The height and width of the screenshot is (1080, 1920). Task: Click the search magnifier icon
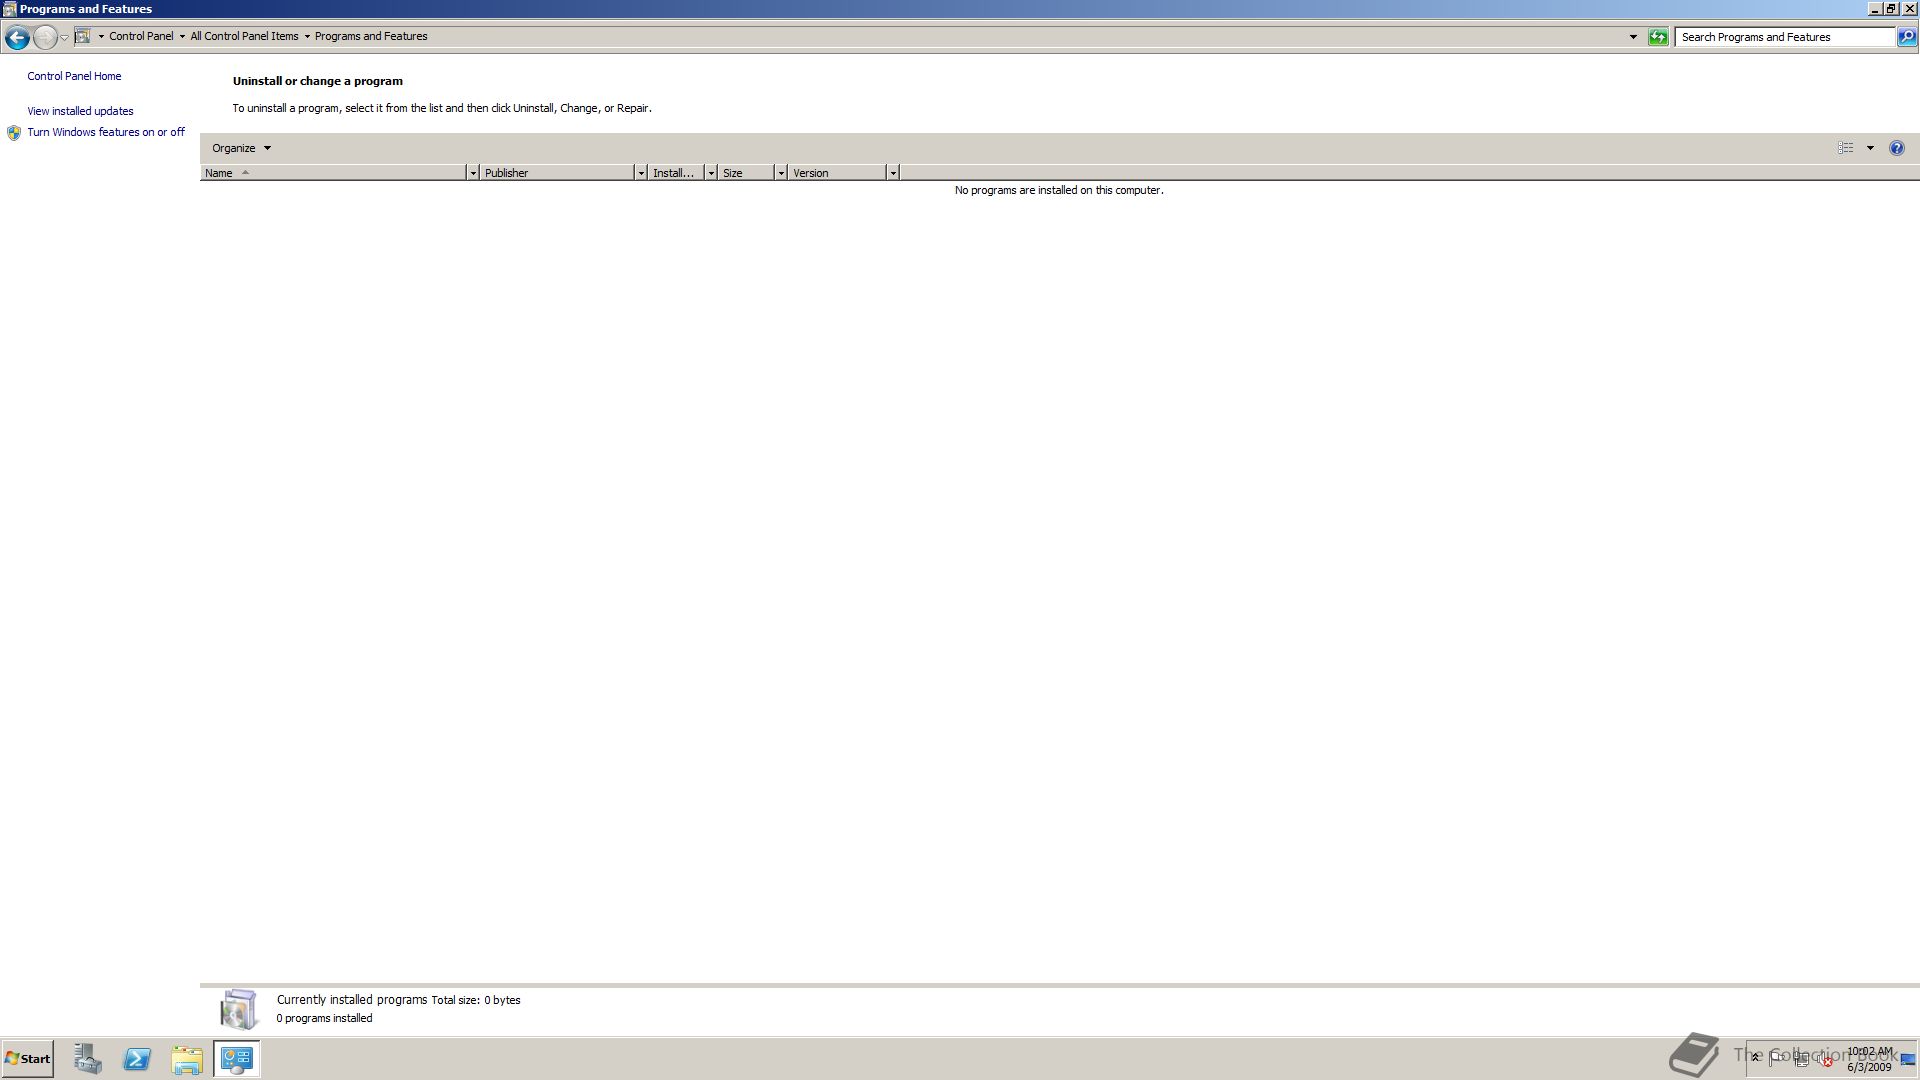1907,37
